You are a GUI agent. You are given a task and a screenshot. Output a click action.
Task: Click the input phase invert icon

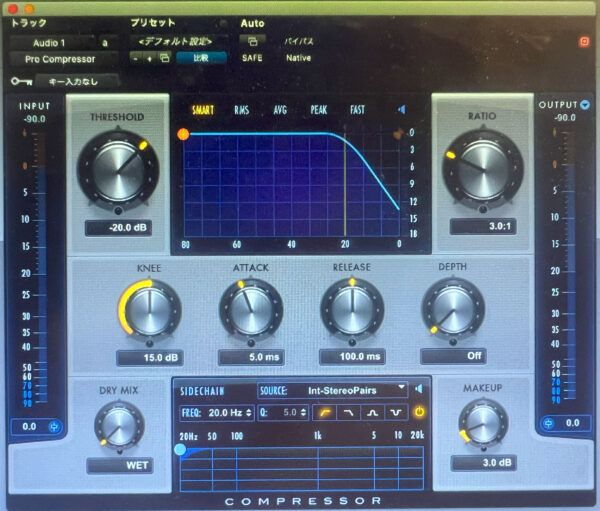point(54,426)
